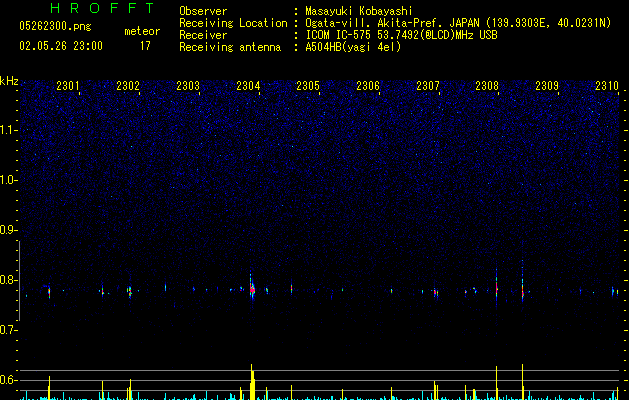This screenshot has width=629, height=400.
Task: Click the 2304 time marker
Action: pyautogui.click(x=248, y=86)
